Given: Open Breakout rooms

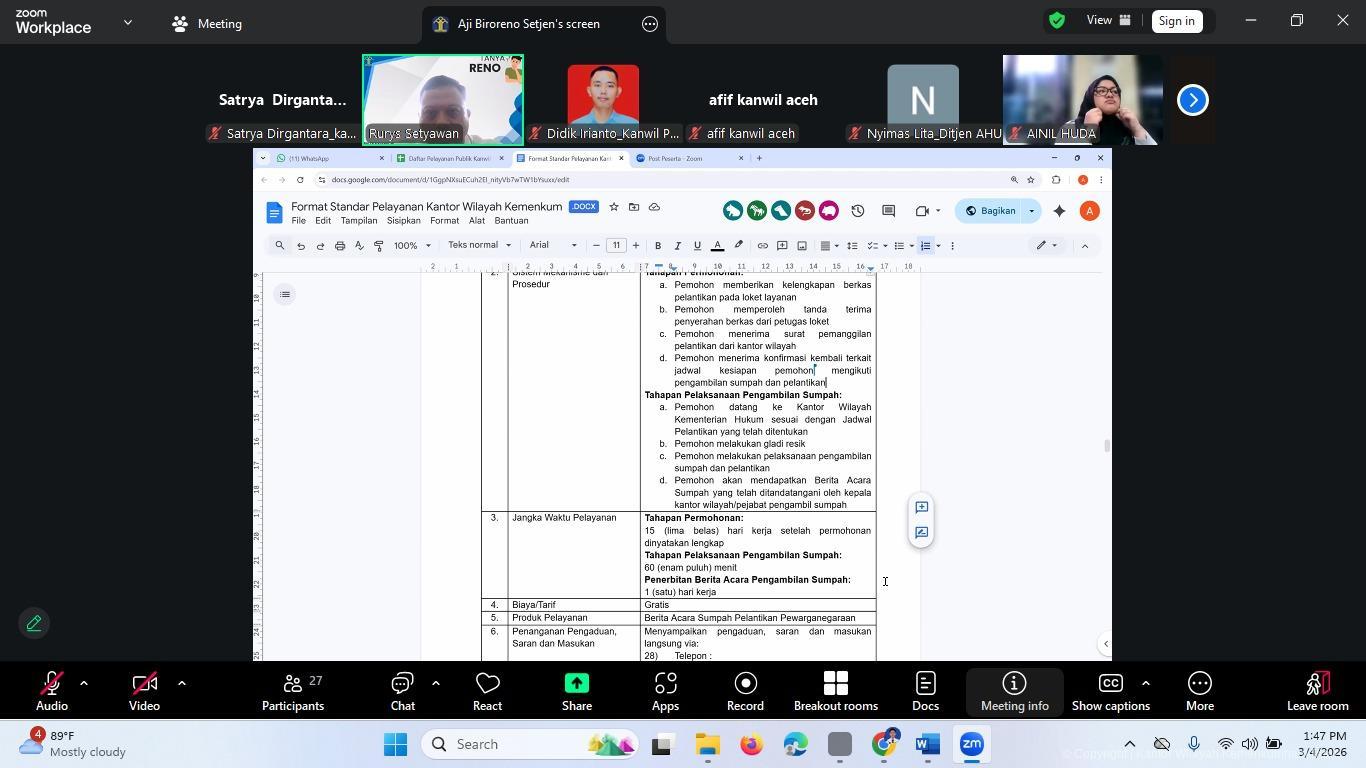Looking at the screenshot, I should click(x=835, y=691).
